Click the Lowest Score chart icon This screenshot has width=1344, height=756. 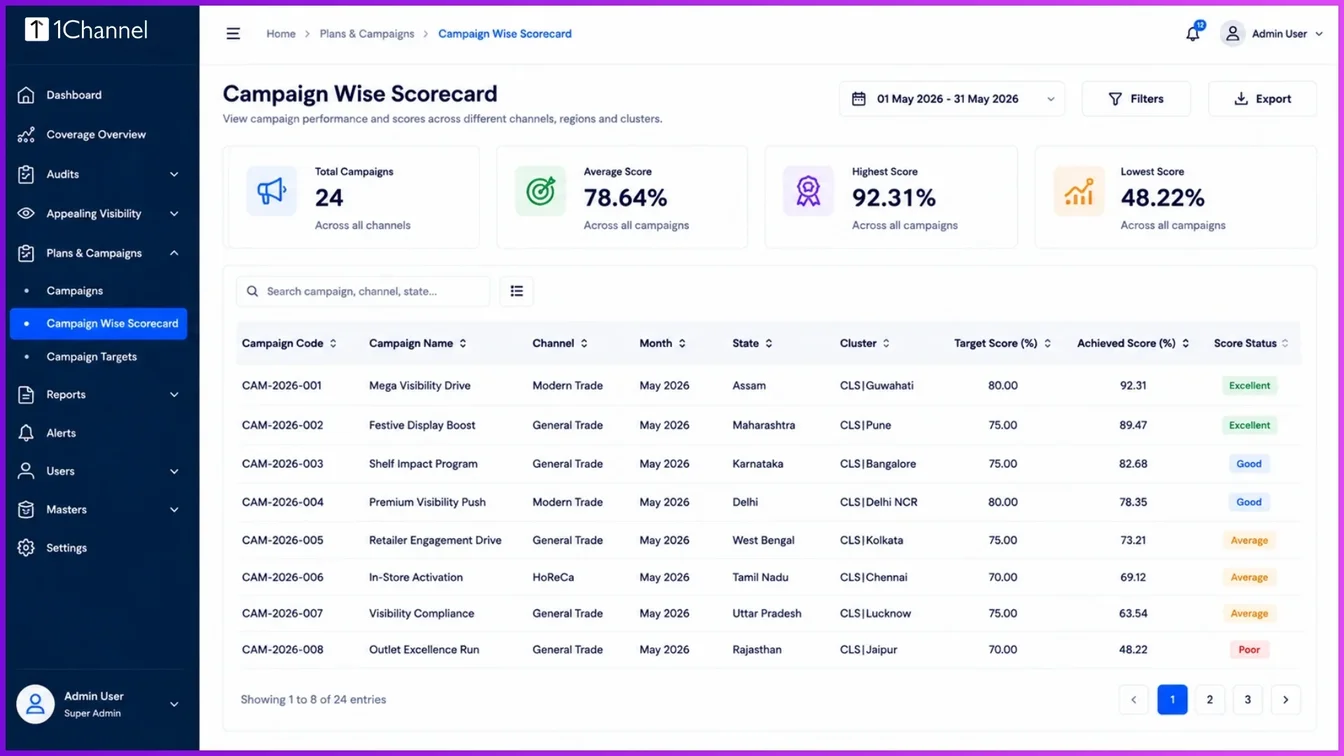pyautogui.click(x=1078, y=191)
